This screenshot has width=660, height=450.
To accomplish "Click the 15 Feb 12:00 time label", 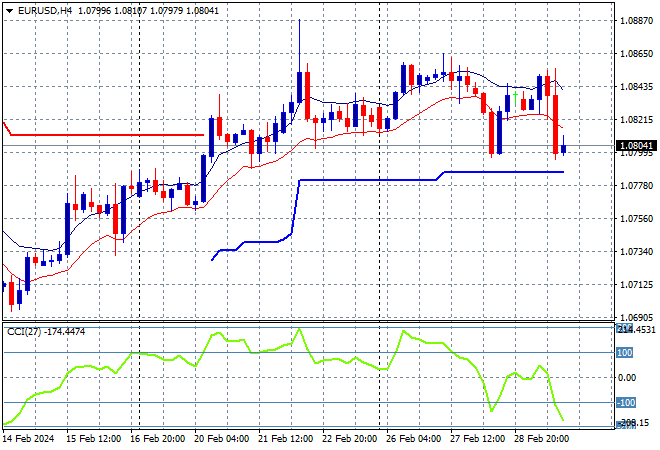I will 93,439.
